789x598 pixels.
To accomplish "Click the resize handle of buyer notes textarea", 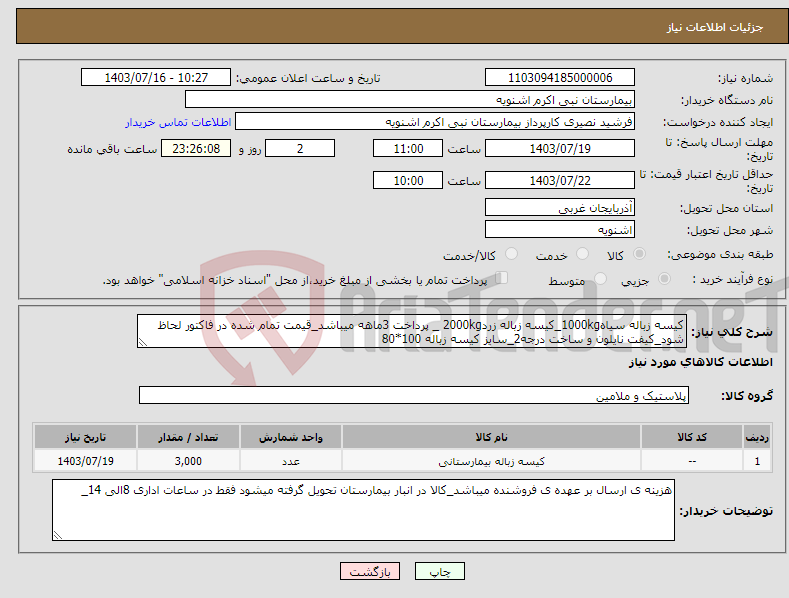I will (x=58, y=535).
